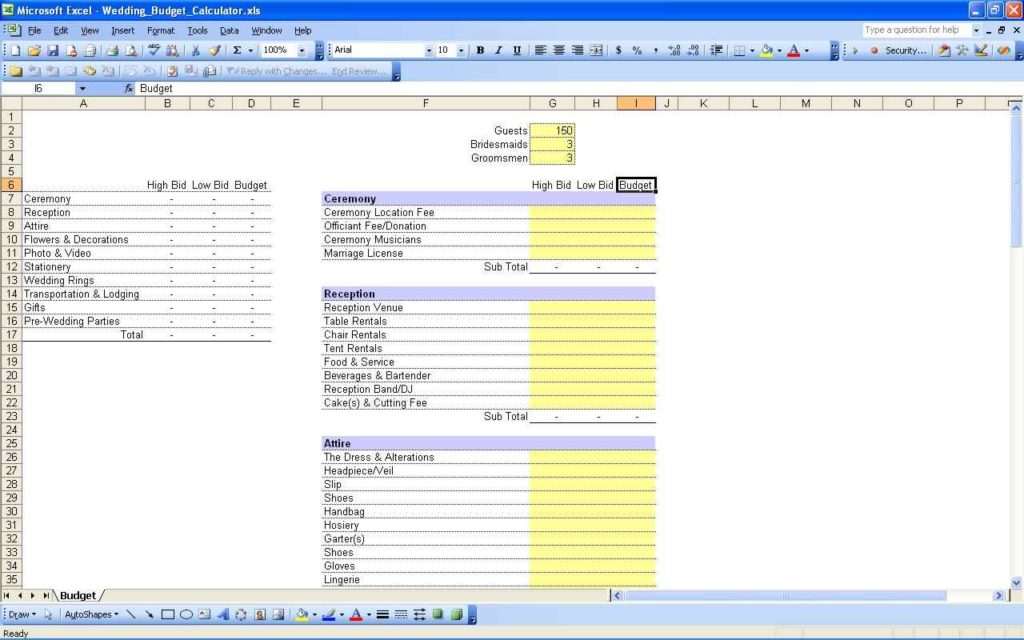1024x640 pixels.
Task: Apply Percent Style formatting
Action: pos(636,50)
